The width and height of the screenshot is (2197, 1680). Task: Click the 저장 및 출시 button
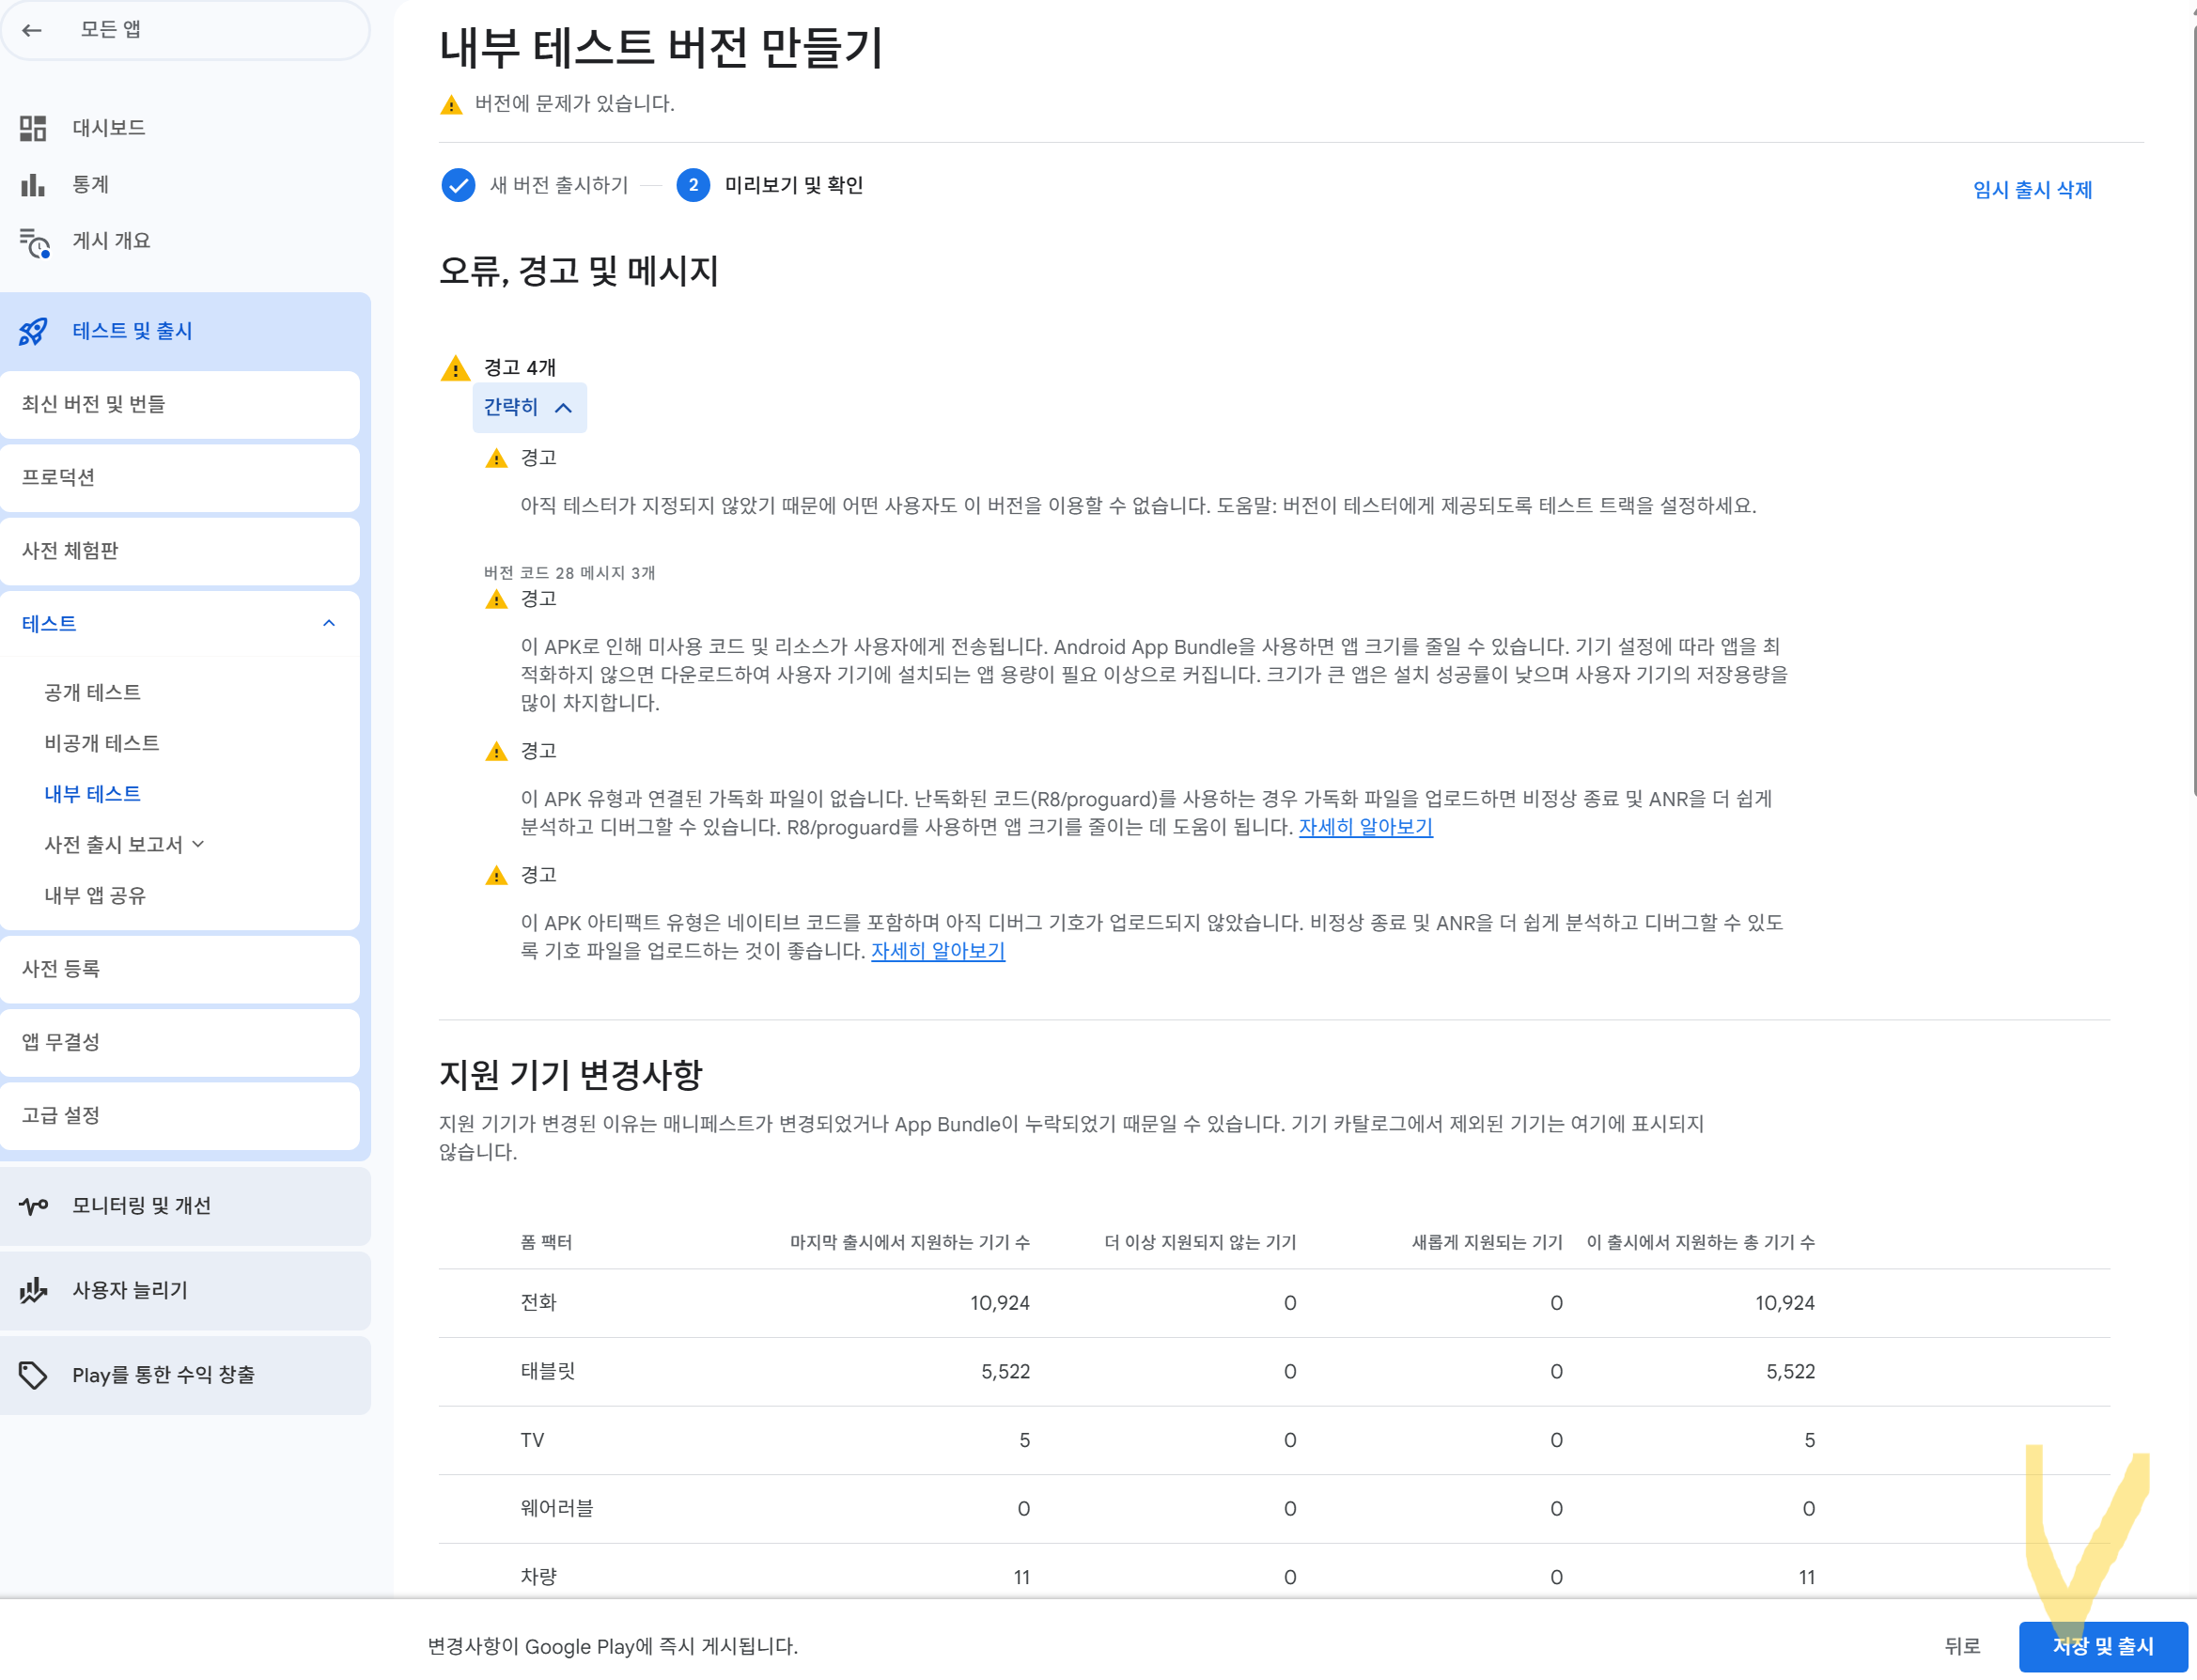2102,1646
